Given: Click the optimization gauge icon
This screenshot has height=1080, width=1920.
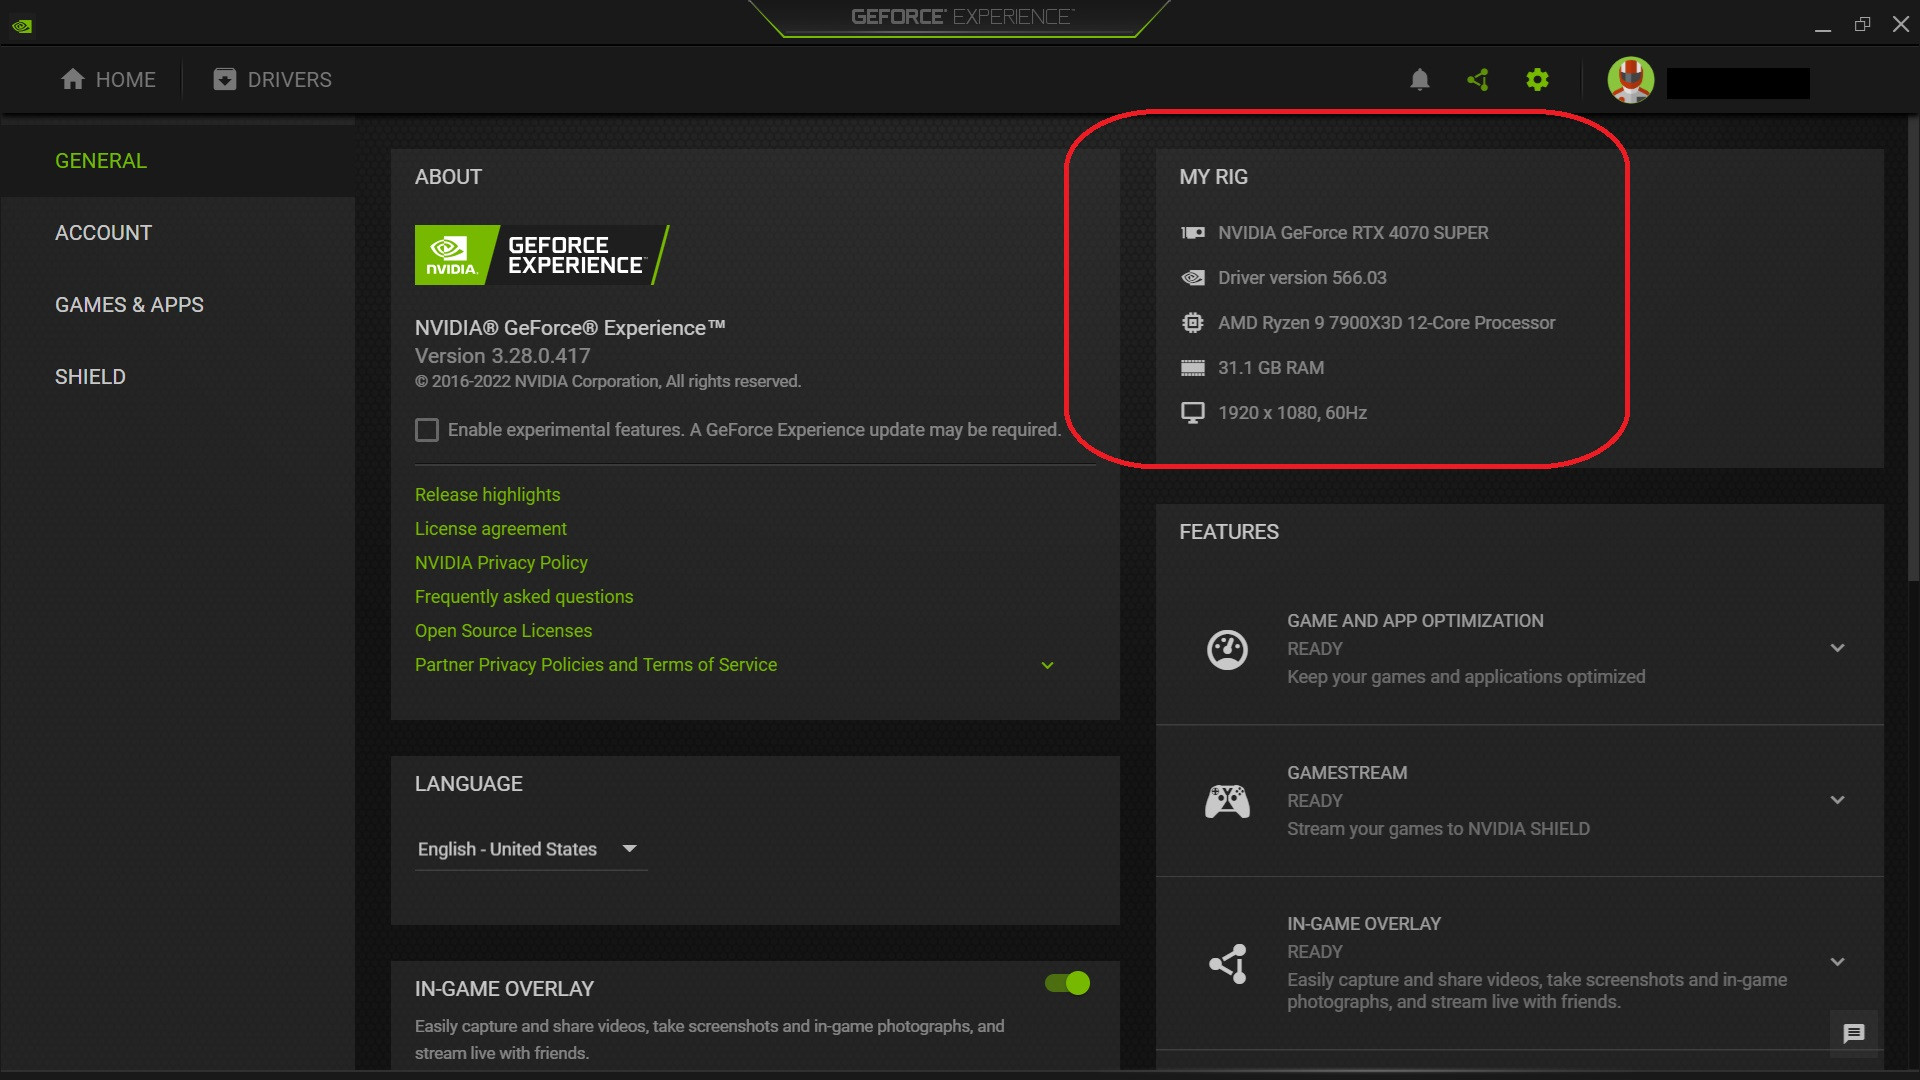Looking at the screenshot, I should (x=1227, y=650).
